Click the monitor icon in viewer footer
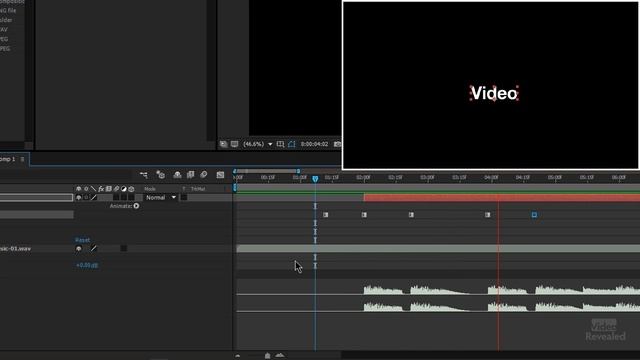The width and height of the screenshot is (640, 360). pyautogui.click(x=234, y=144)
